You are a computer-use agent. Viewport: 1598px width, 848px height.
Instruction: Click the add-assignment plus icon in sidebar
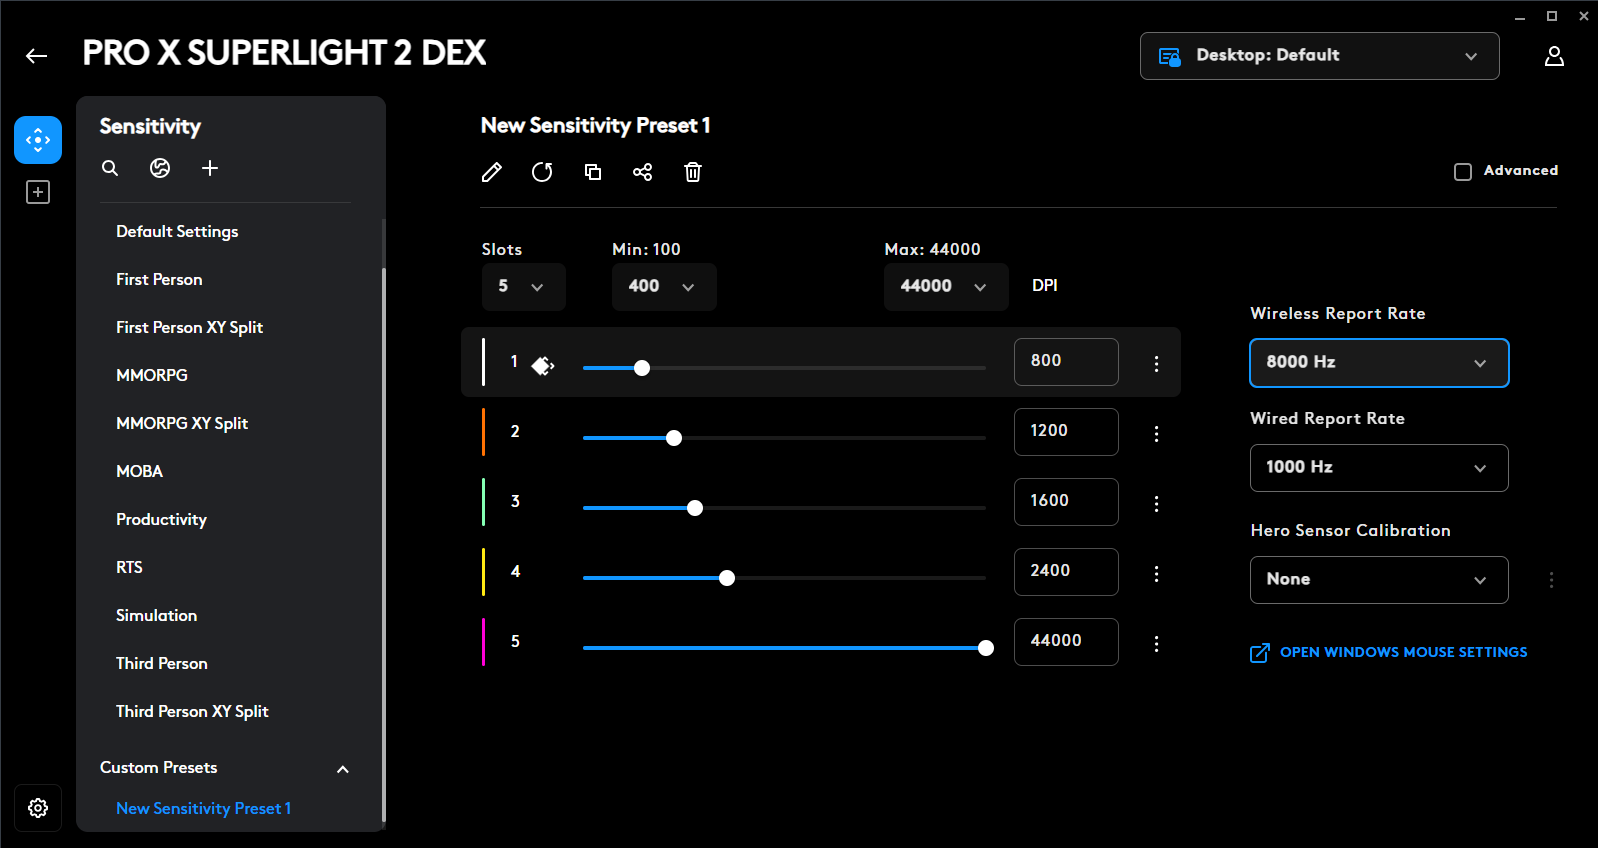point(38,192)
